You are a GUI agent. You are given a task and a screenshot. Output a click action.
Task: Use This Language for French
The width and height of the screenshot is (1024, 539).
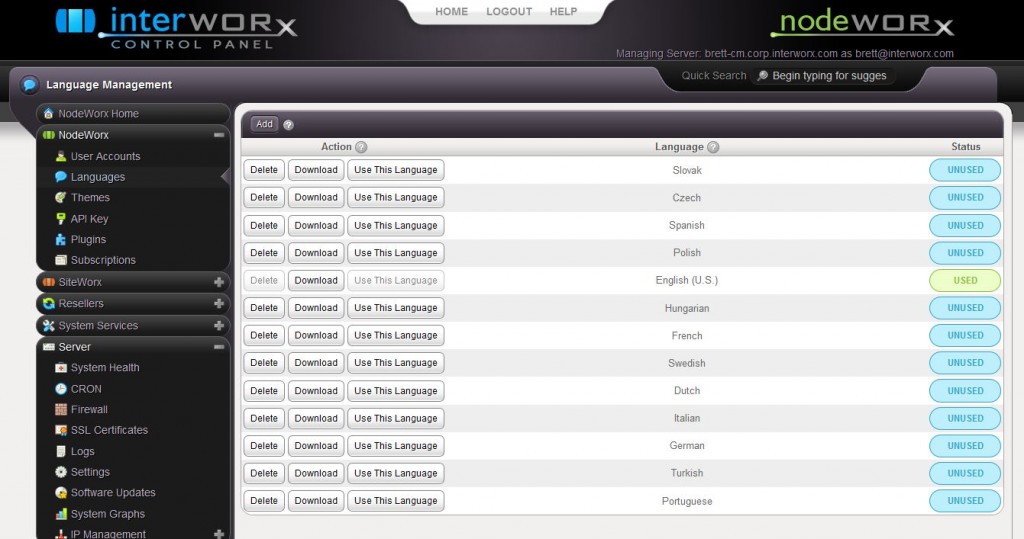click(396, 335)
